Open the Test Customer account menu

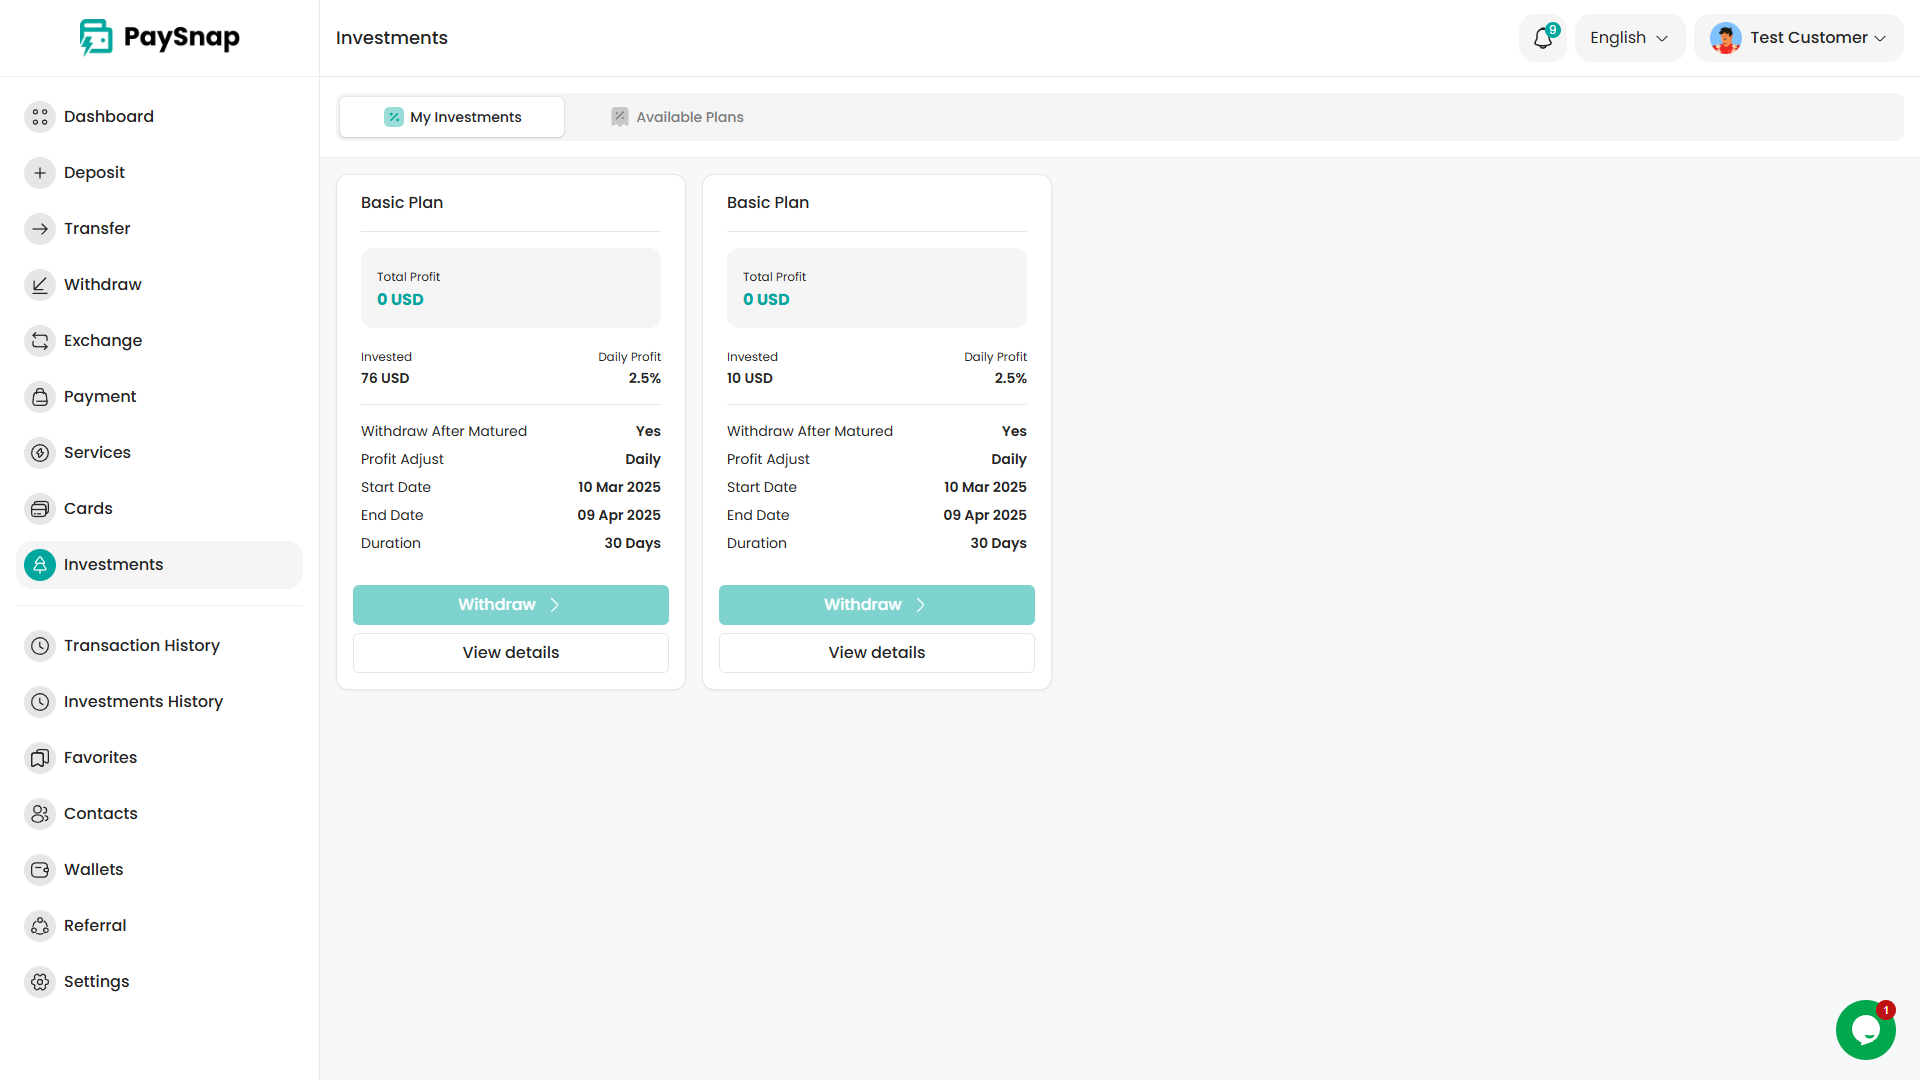pos(1808,38)
